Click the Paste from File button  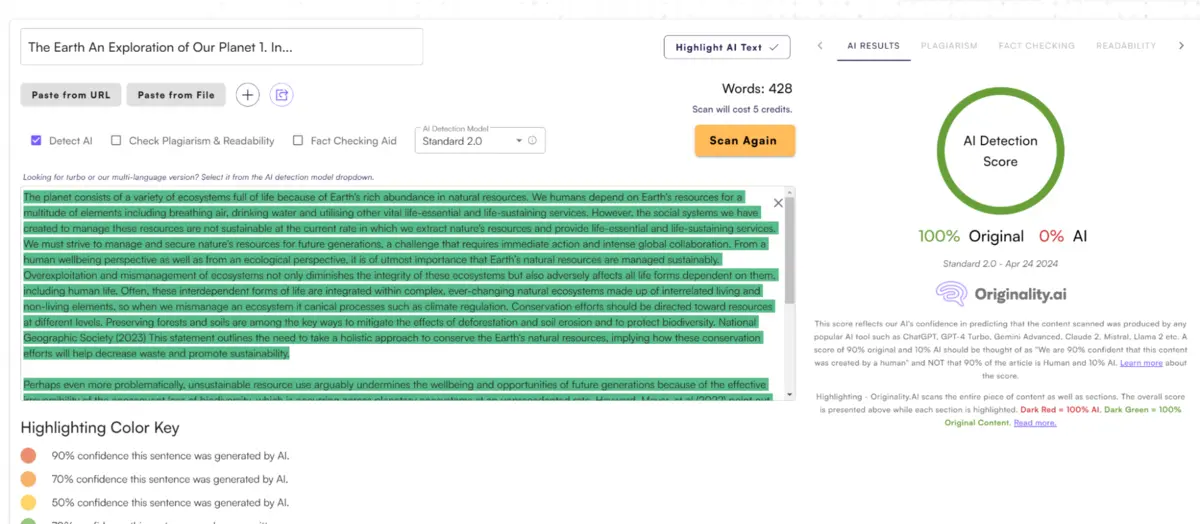pos(176,95)
